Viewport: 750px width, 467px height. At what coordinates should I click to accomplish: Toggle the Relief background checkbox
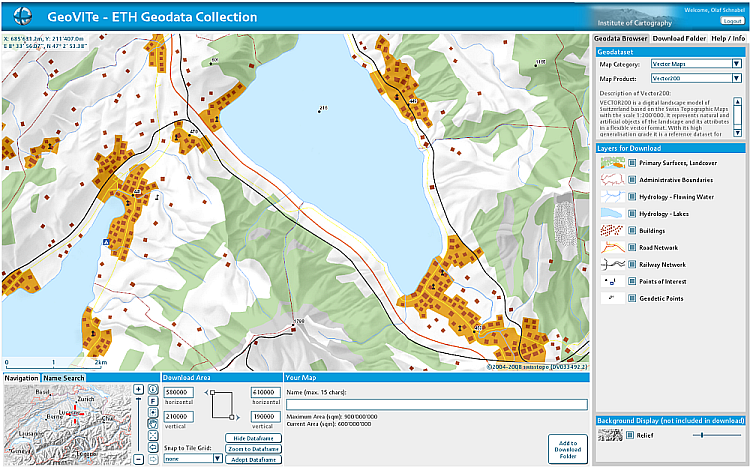(x=630, y=435)
